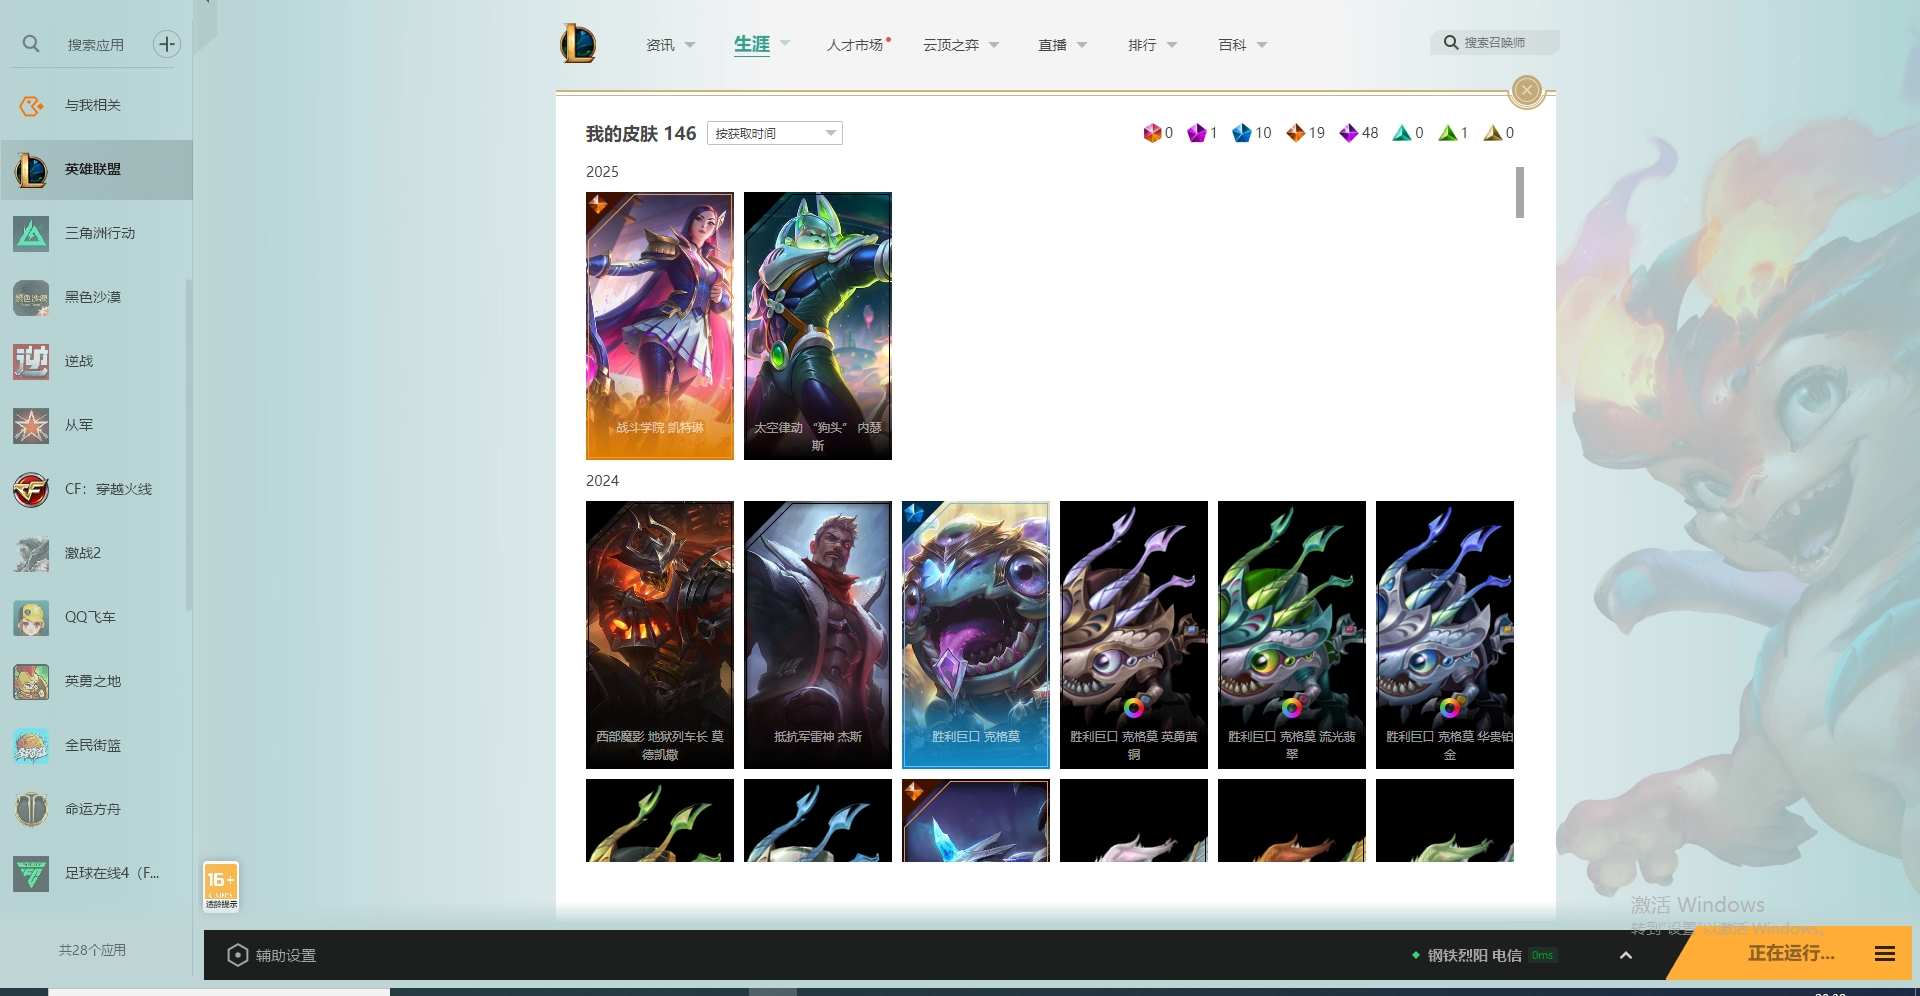Screen dimensions: 1920x996
Task: Expand the 百科 menu arrow
Action: 1262,45
